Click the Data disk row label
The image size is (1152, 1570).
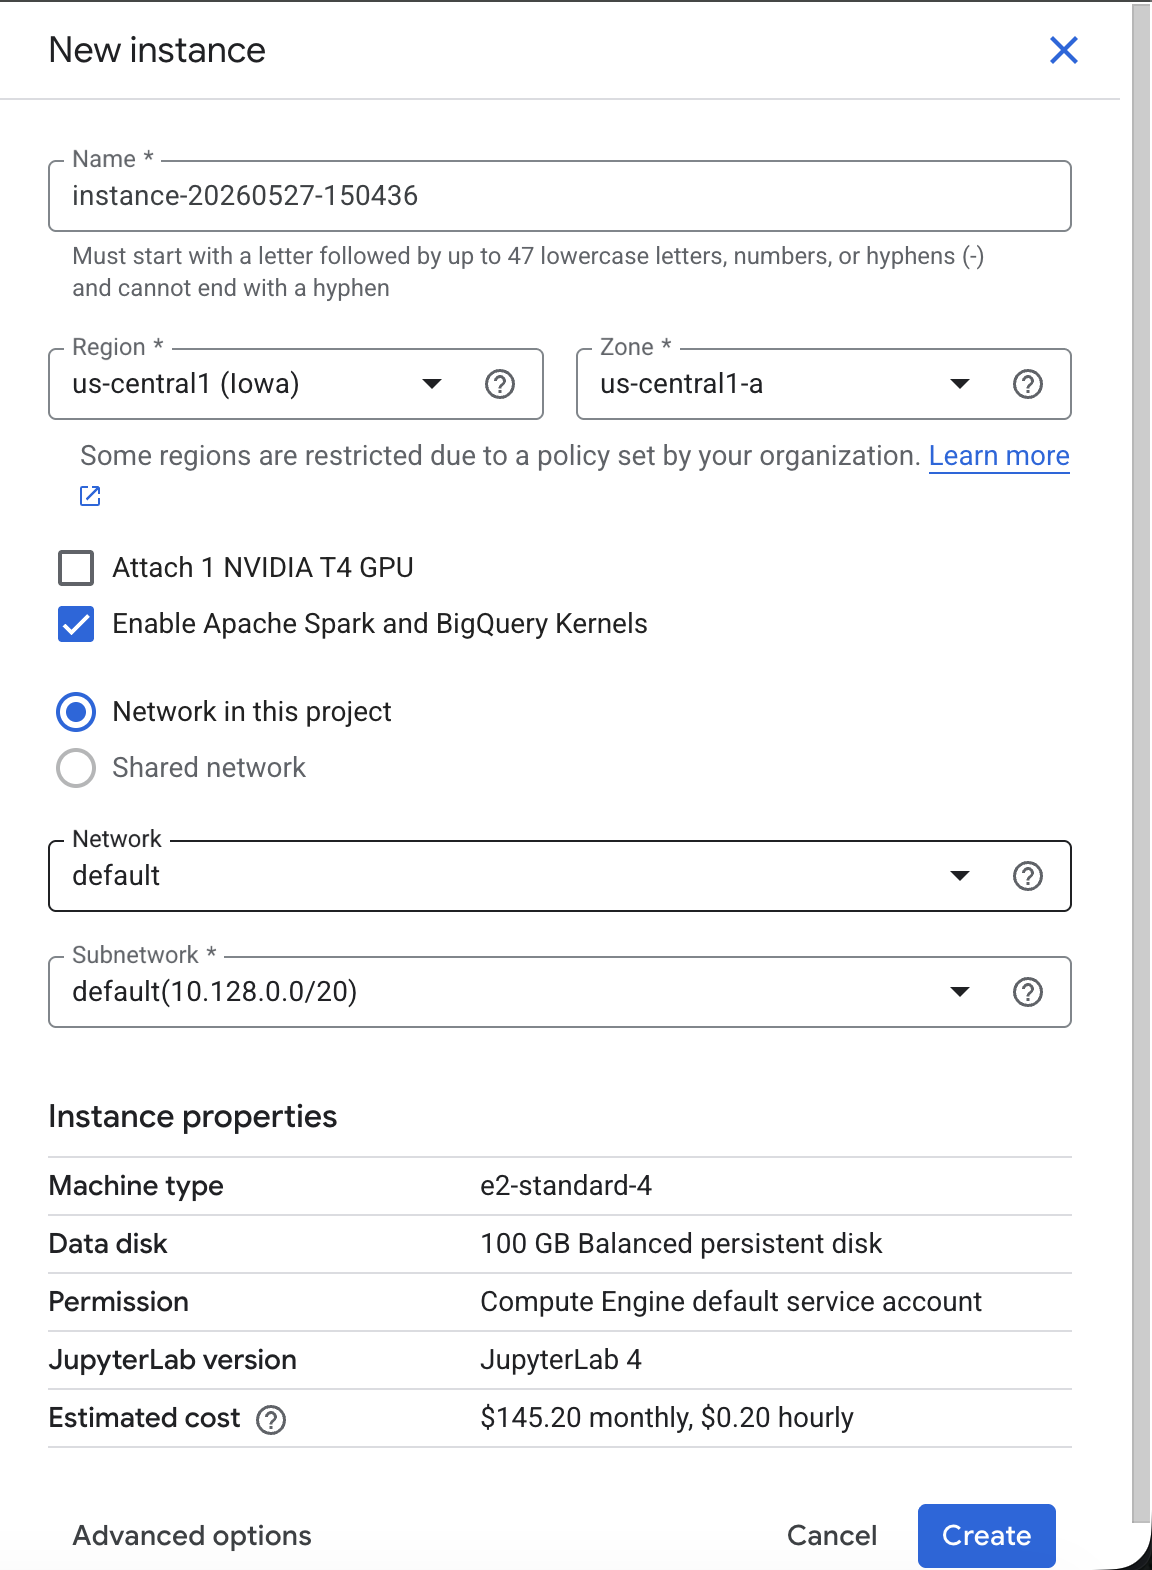tap(108, 1244)
